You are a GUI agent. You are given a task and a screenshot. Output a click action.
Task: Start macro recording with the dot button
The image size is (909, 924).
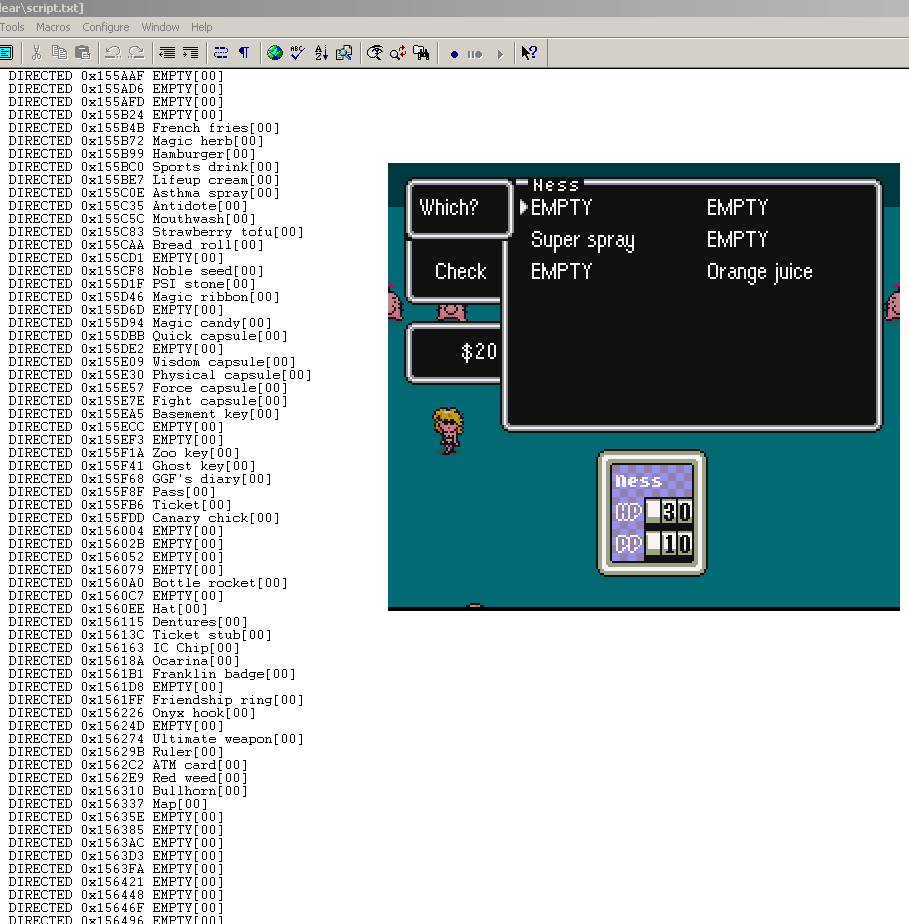454,54
